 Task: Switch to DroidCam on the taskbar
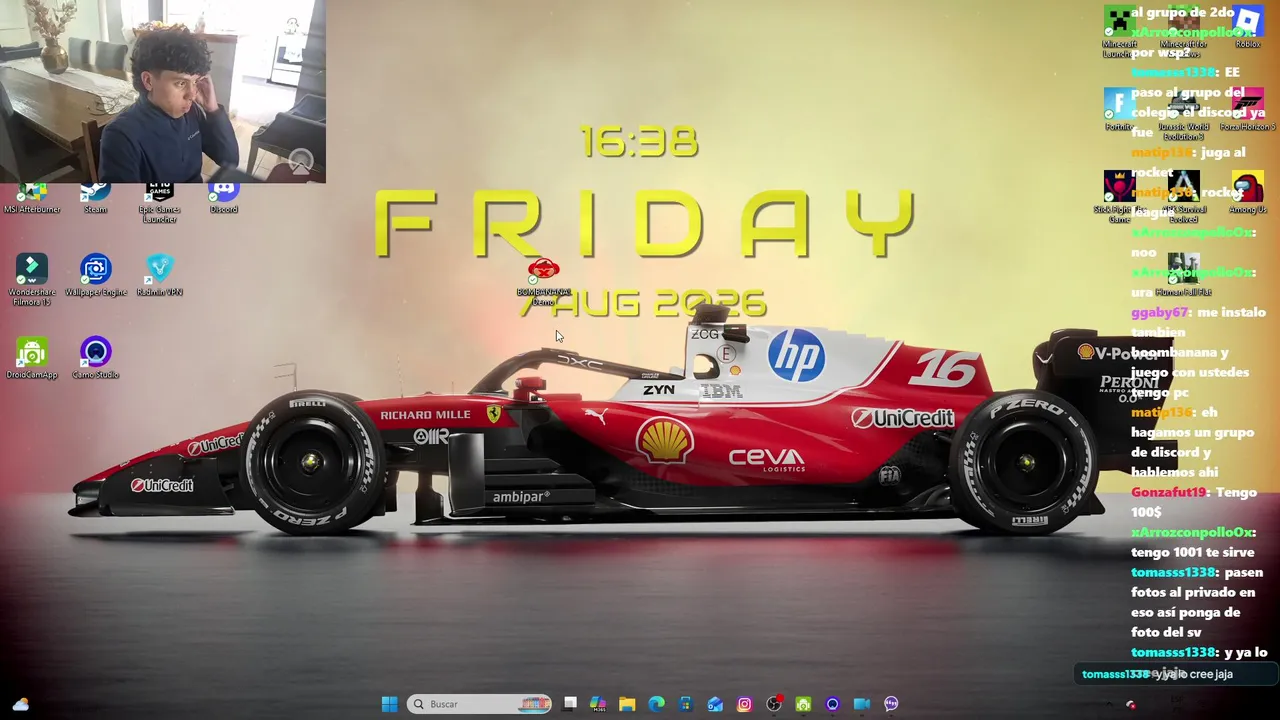point(803,704)
